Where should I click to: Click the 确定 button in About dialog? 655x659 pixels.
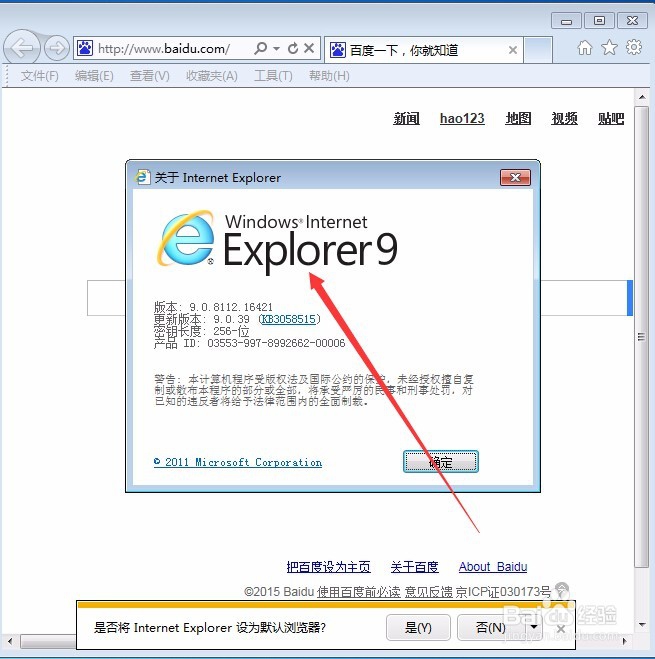coord(441,462)
